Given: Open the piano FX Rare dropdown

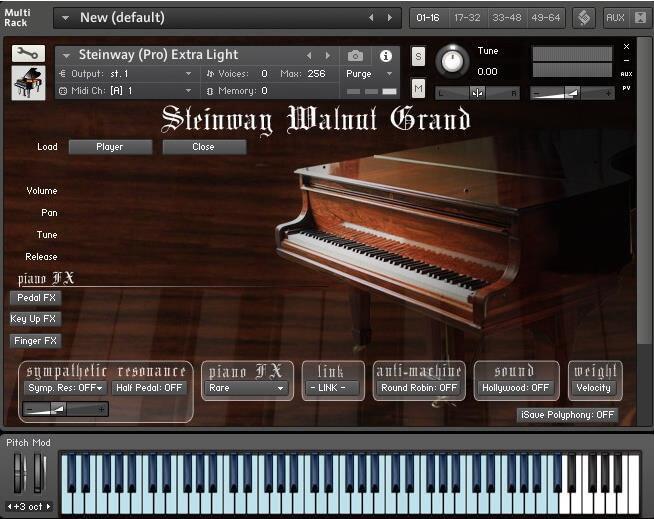Looking at the screenshot, I should [x=246, y=388].
